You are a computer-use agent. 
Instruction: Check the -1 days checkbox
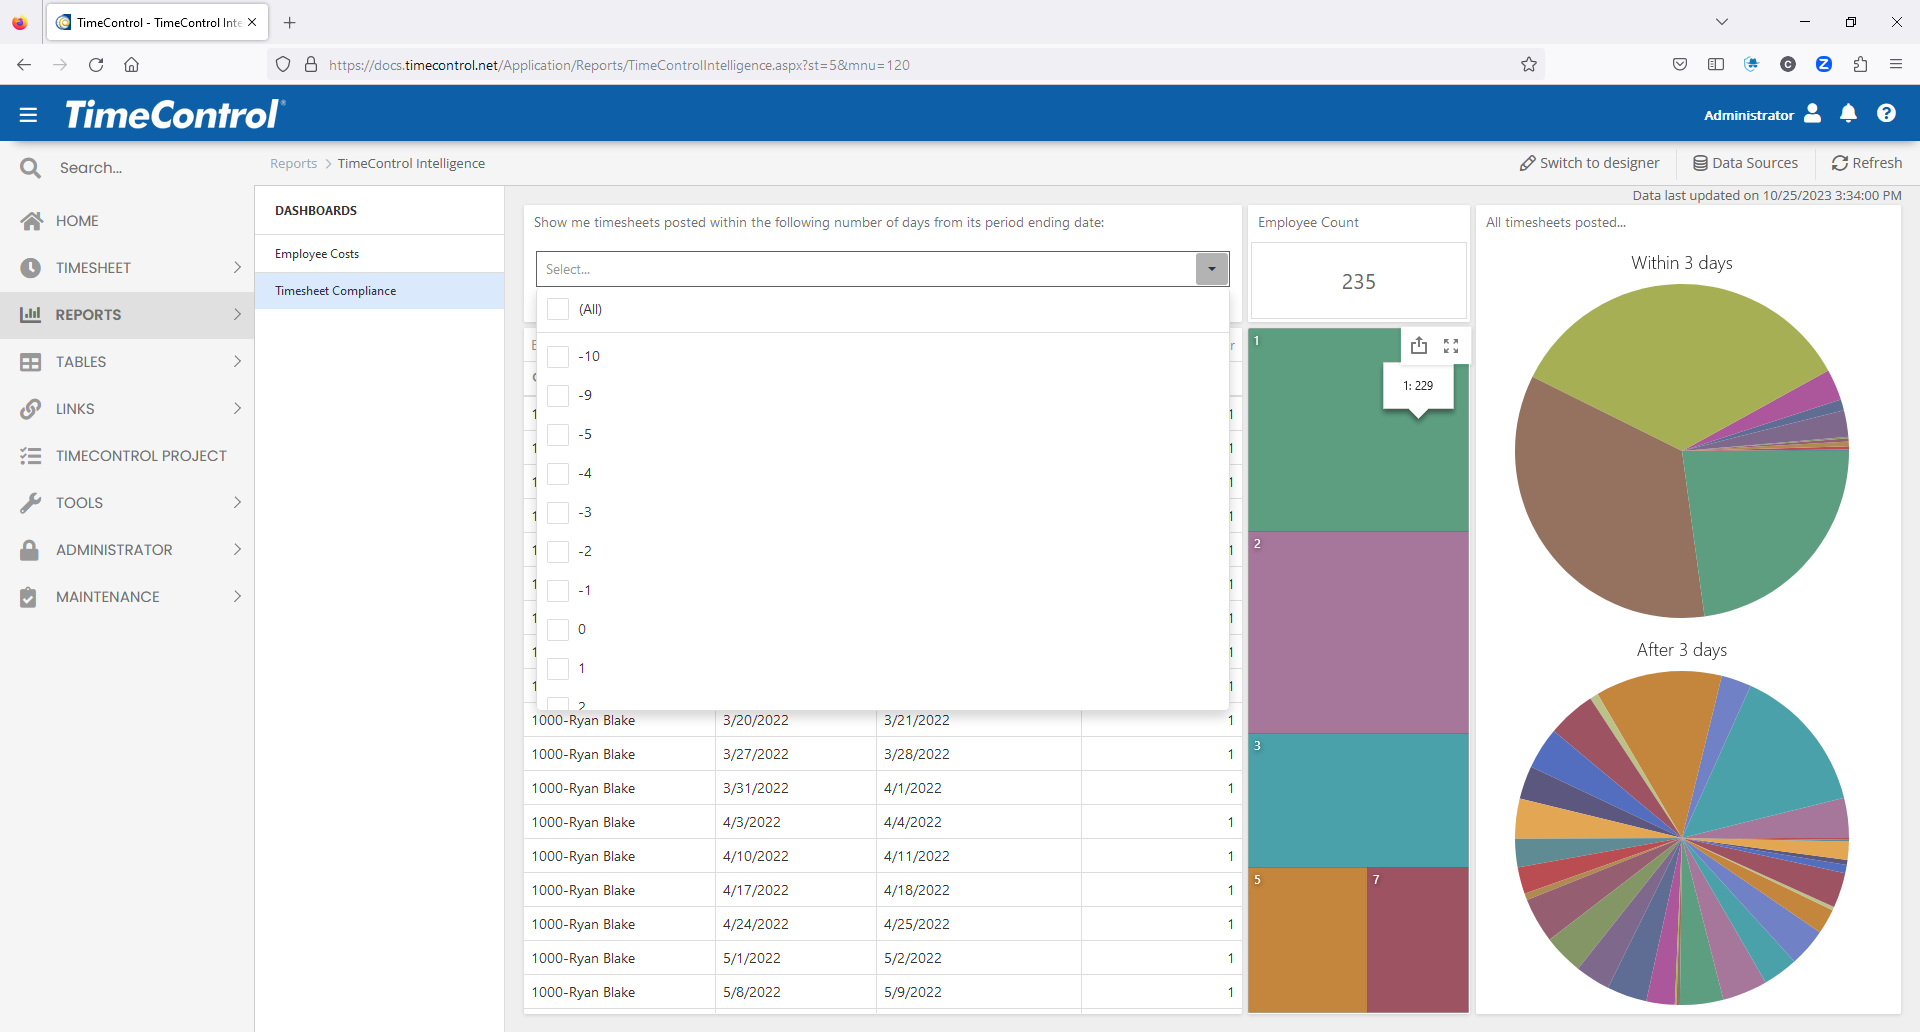tap(558, 590)
